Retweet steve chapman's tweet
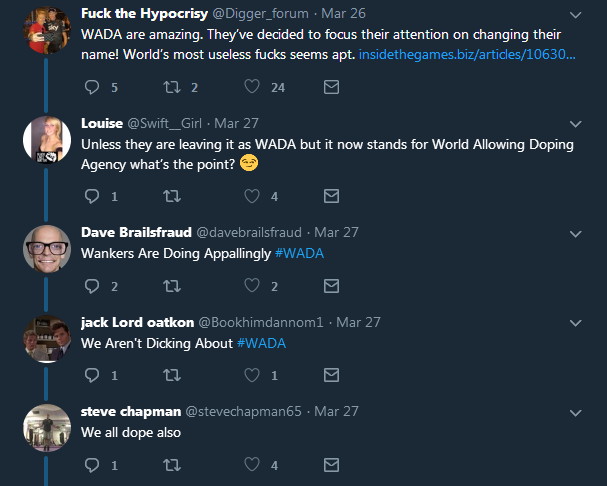607x486 pixels. [171, 465]
